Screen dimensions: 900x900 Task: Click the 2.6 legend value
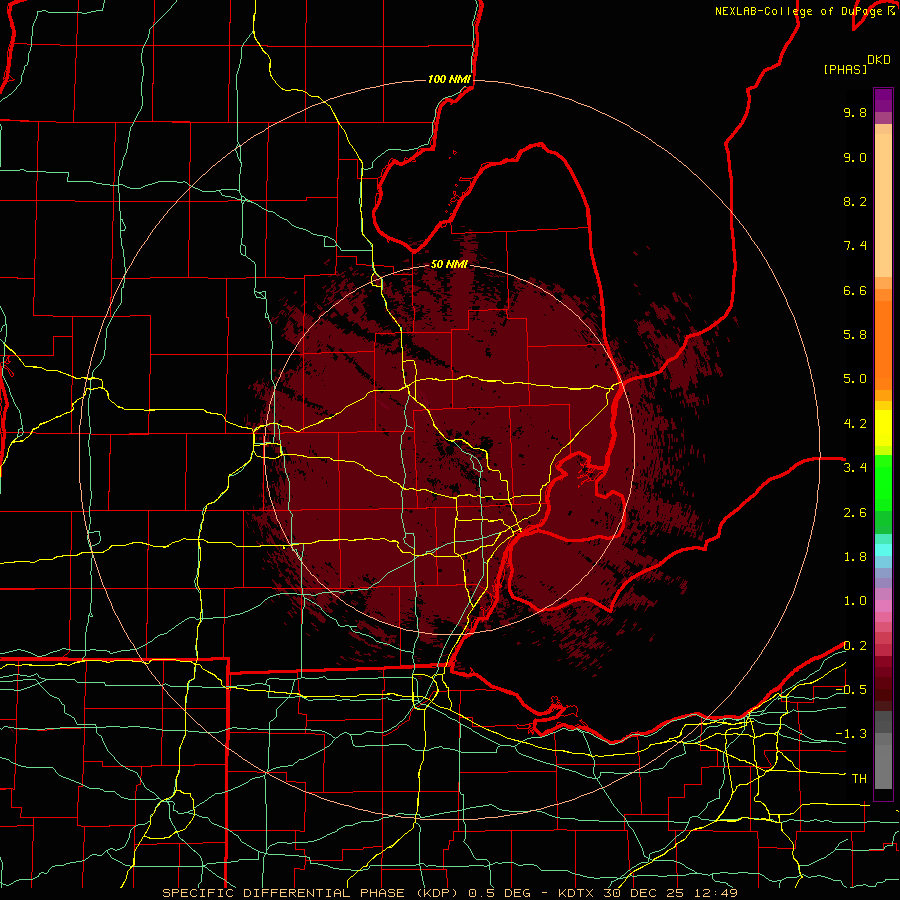coord(855,513)
